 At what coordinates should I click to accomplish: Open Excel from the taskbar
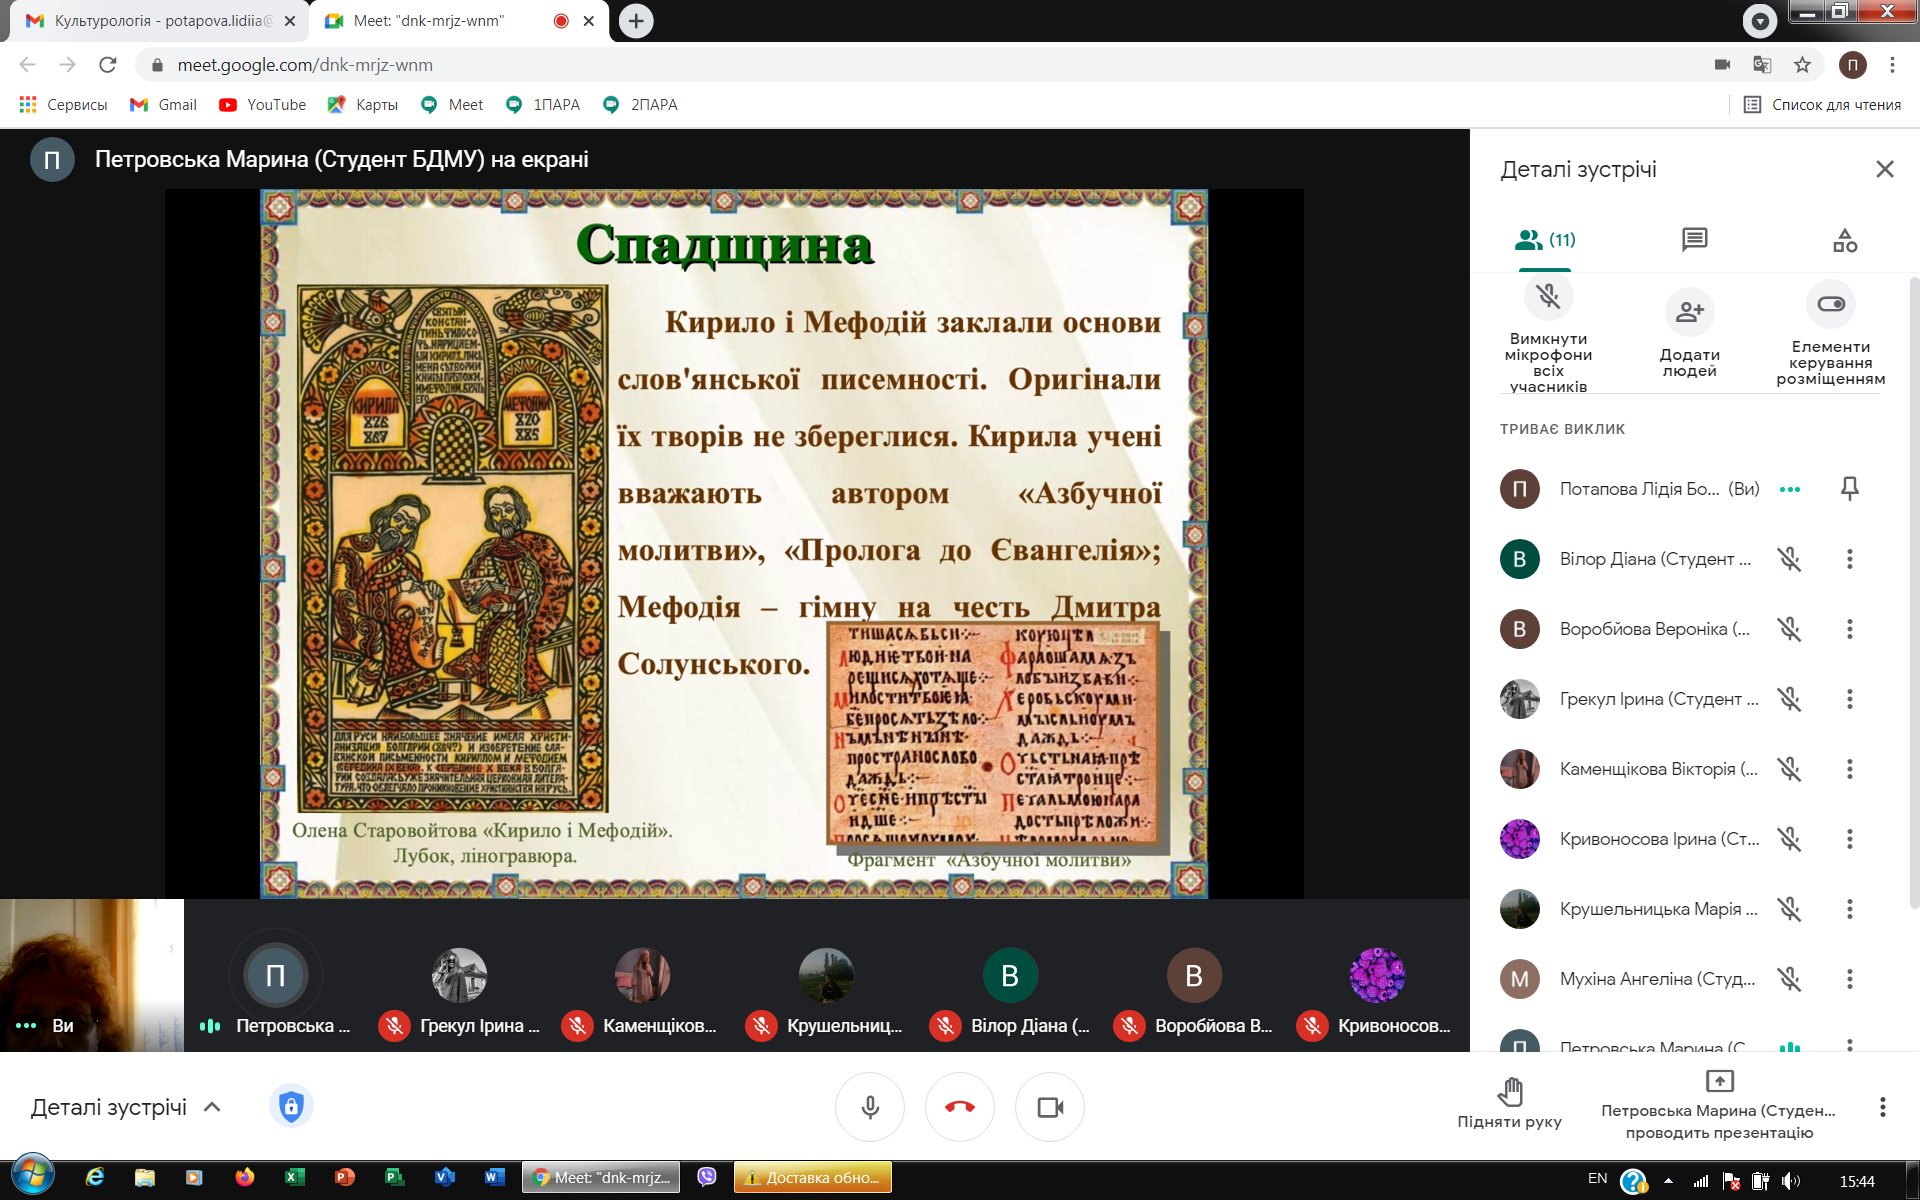tap(294, 1178)
